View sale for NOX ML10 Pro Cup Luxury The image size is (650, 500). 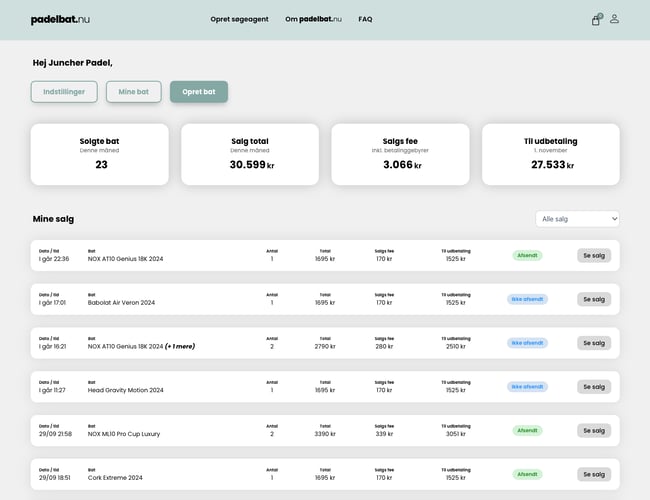pos(593,430)
